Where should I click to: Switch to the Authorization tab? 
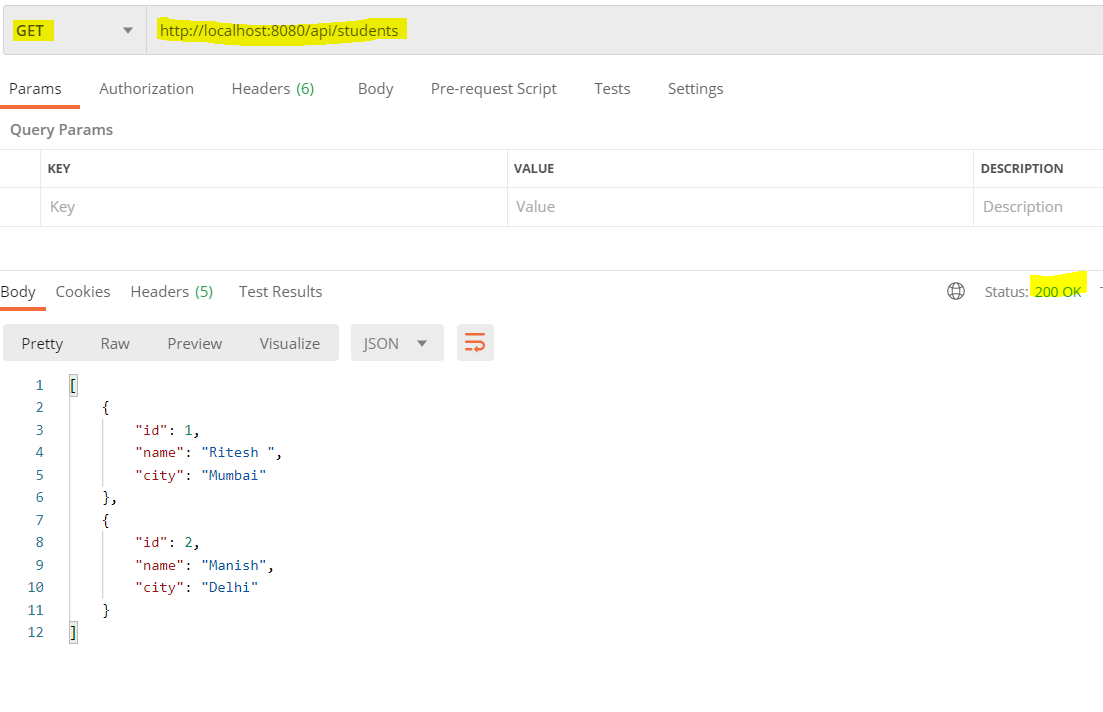pos(146,89)
